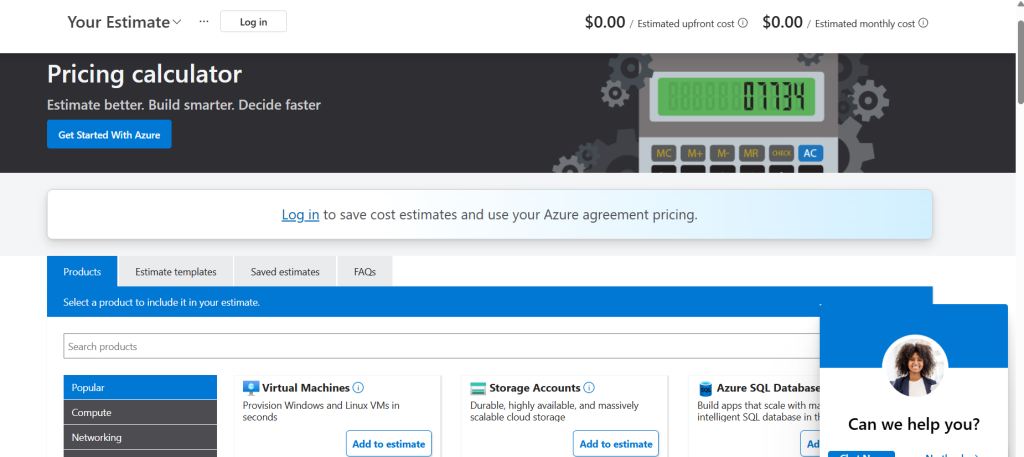The height and width of the screenshot is (457, 1024).
Task: Click the chat agent avatar photo
Action: click(914, 367)
